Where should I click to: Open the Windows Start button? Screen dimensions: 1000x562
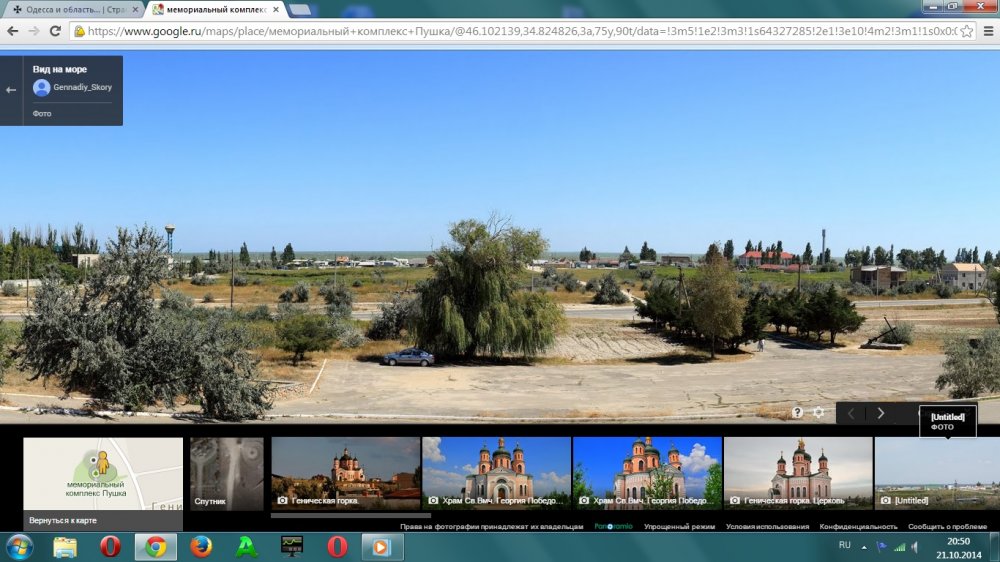(x=19, y=547)
